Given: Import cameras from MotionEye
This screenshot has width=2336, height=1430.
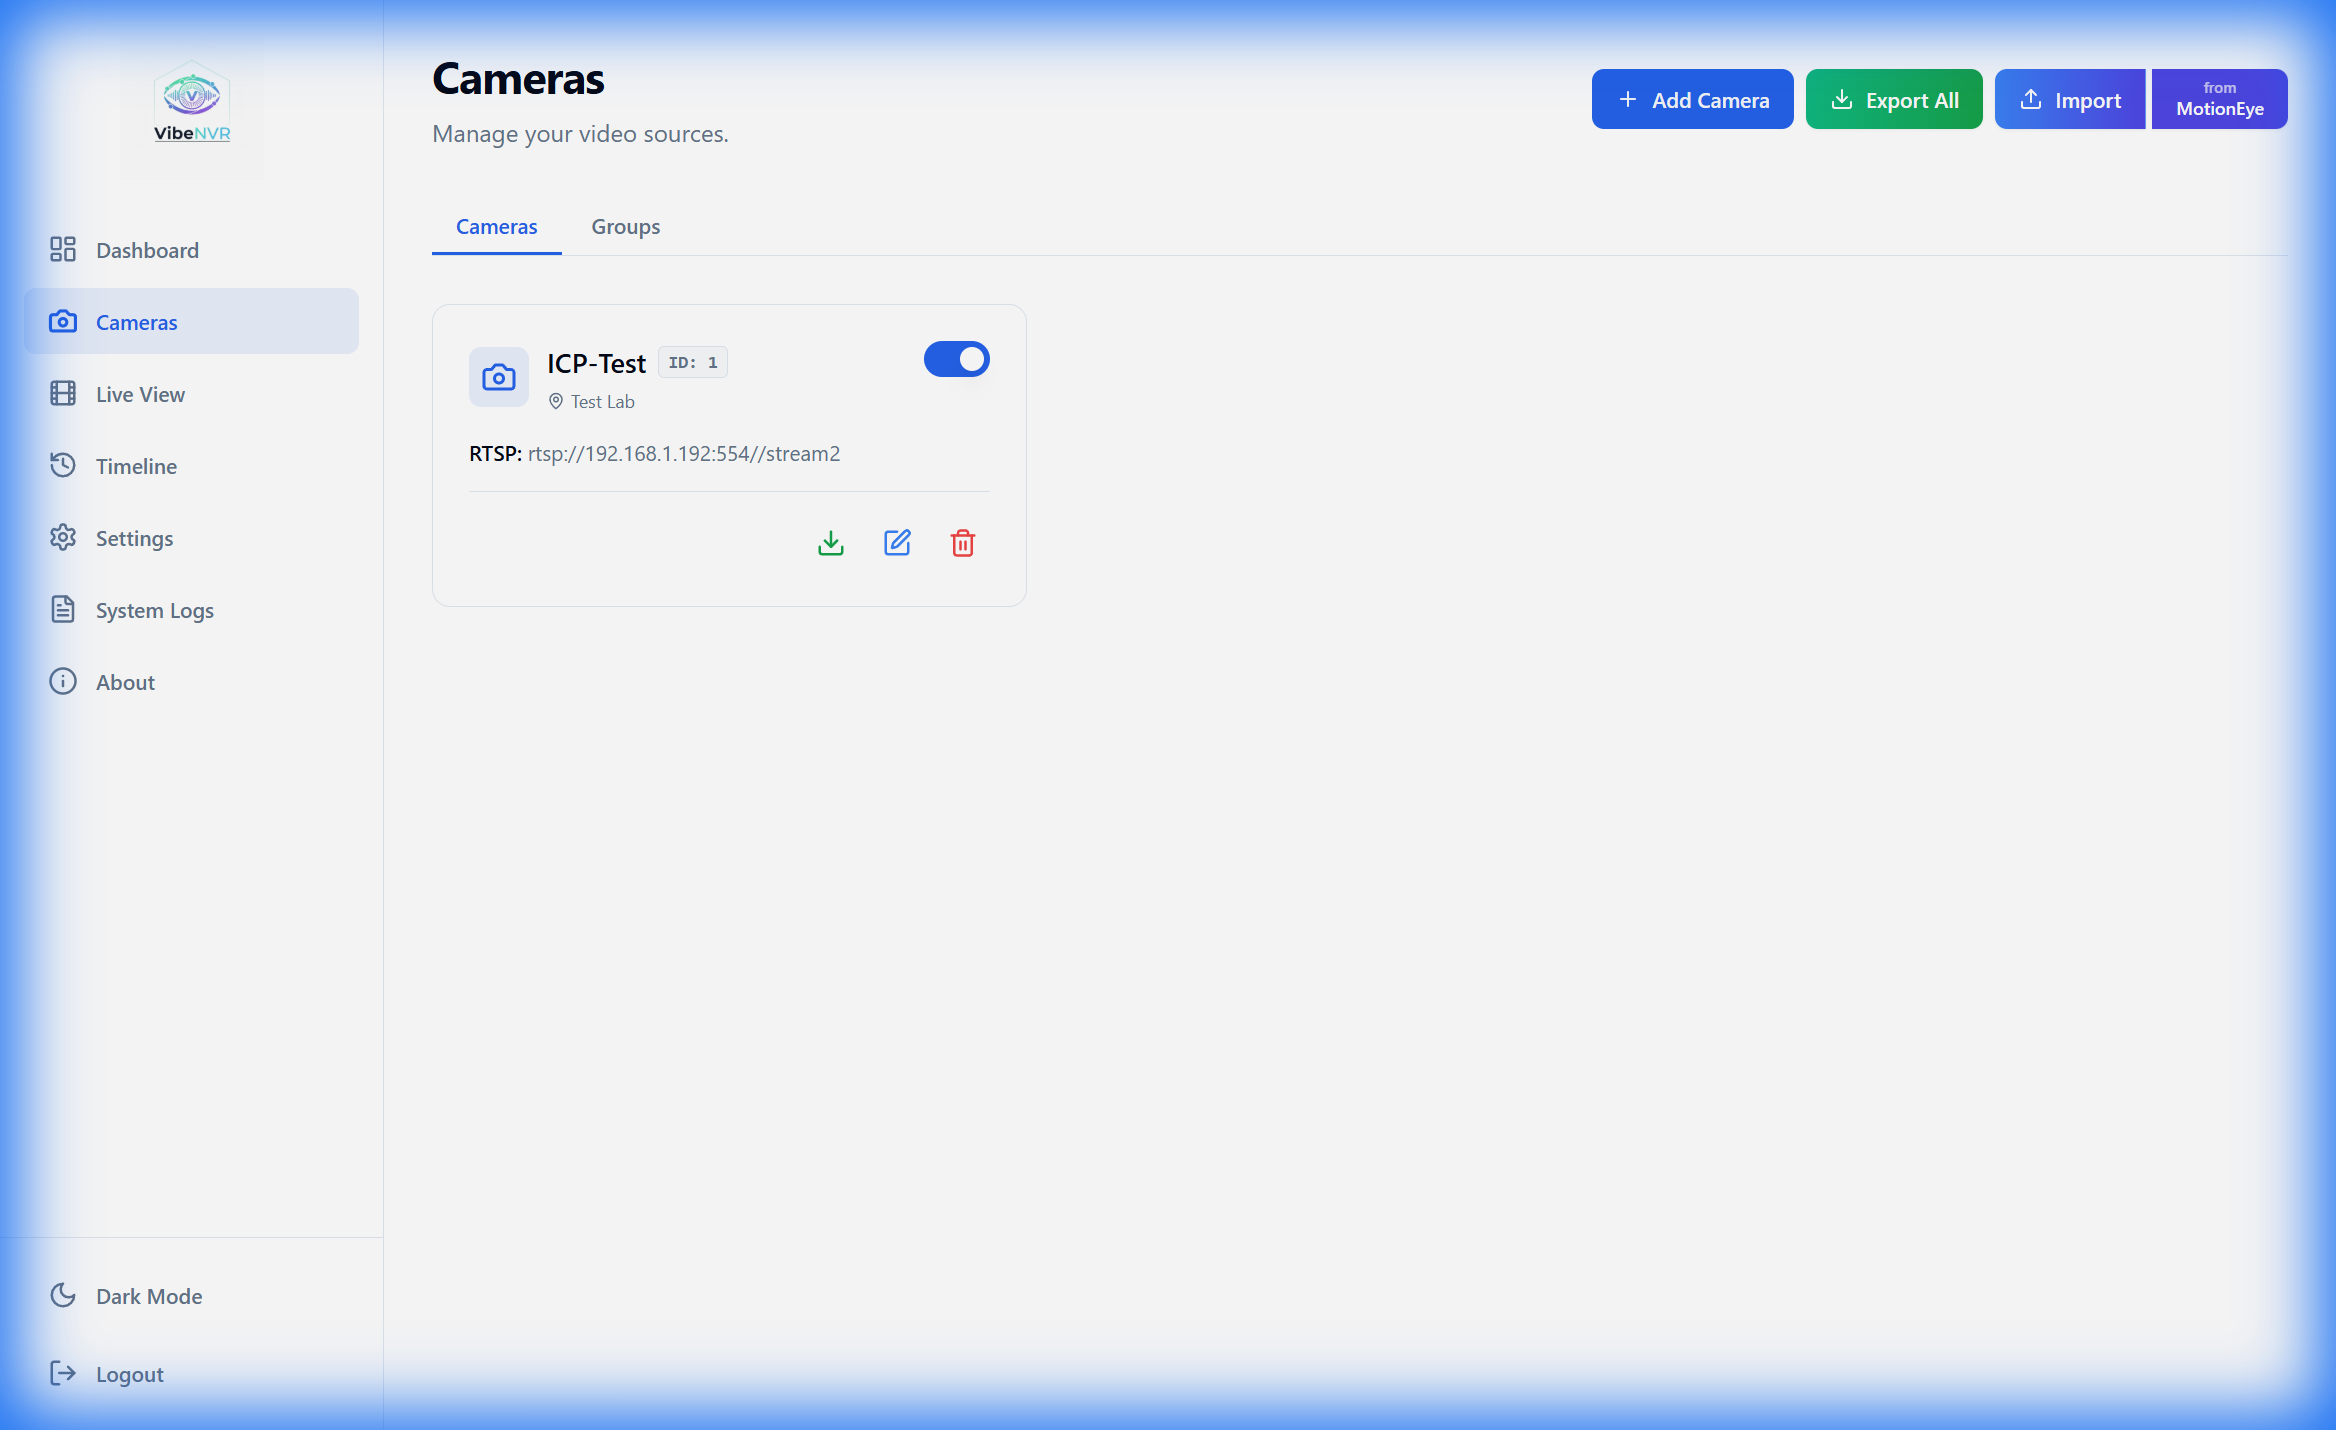Looking at the screenshot, I should (2219, 99).
